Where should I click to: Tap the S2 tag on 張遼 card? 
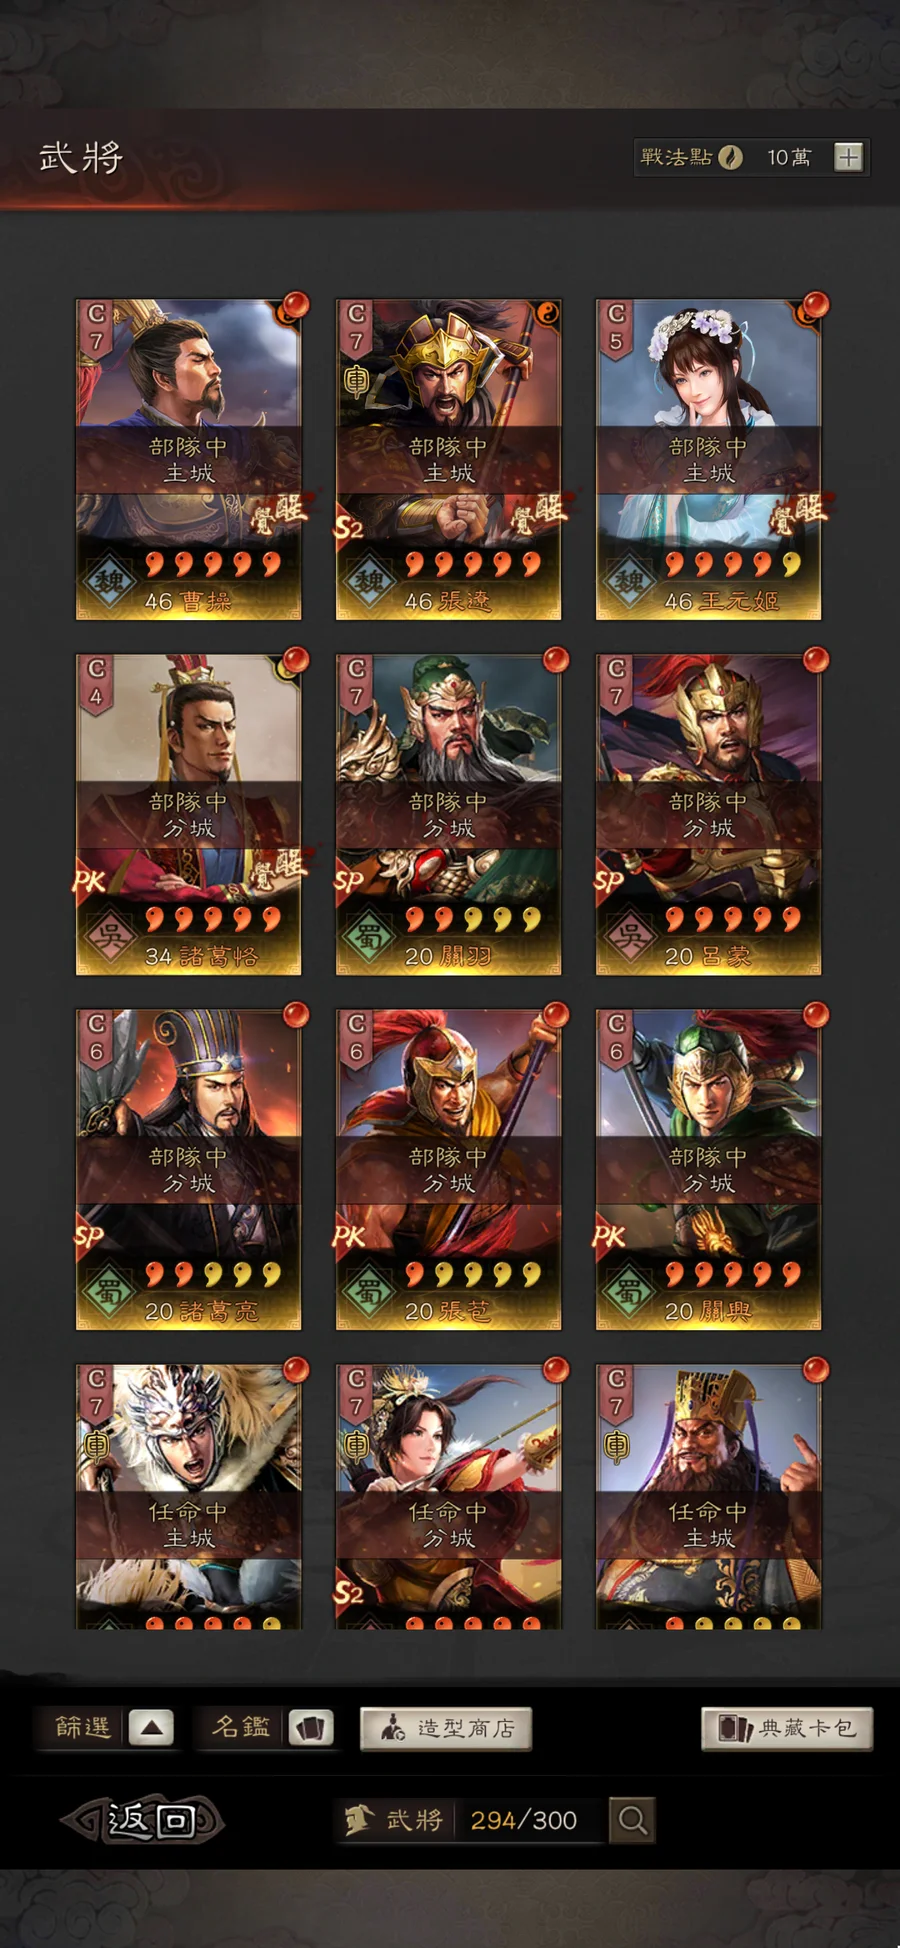click(348, 526)
